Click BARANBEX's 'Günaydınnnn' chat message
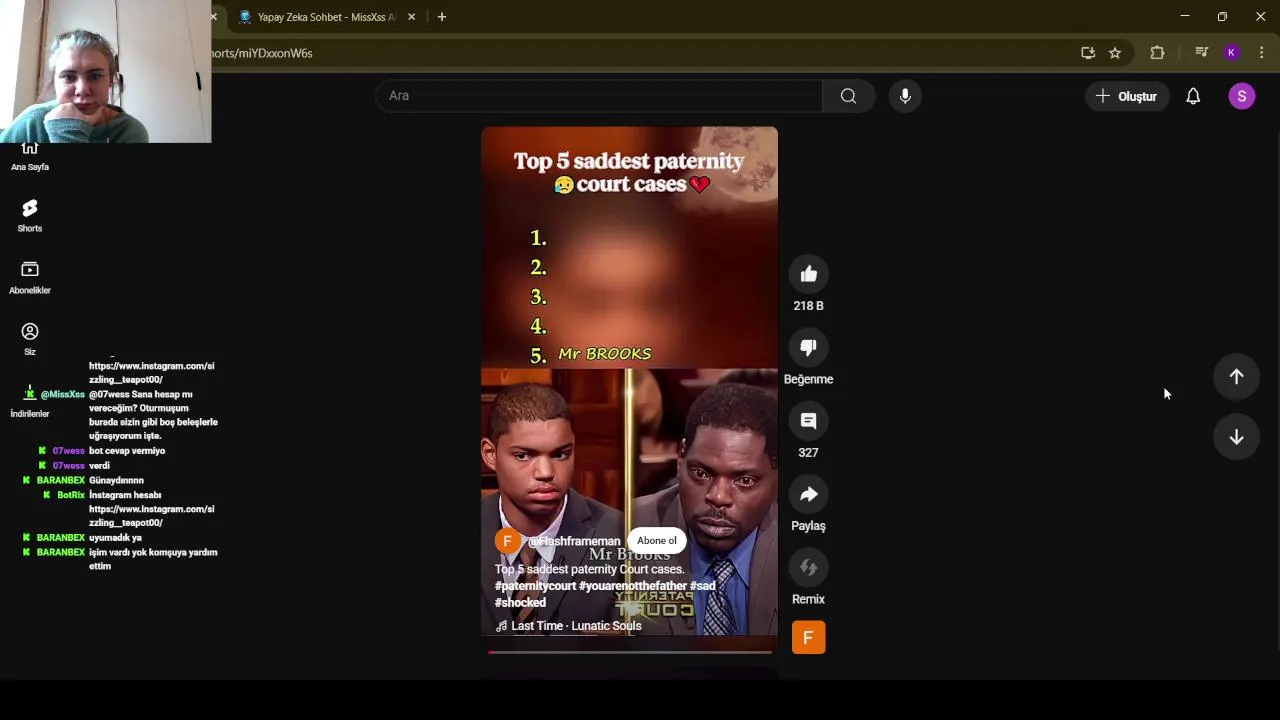The height and width of the screenshot is (720, 1280). coord(116,480)
